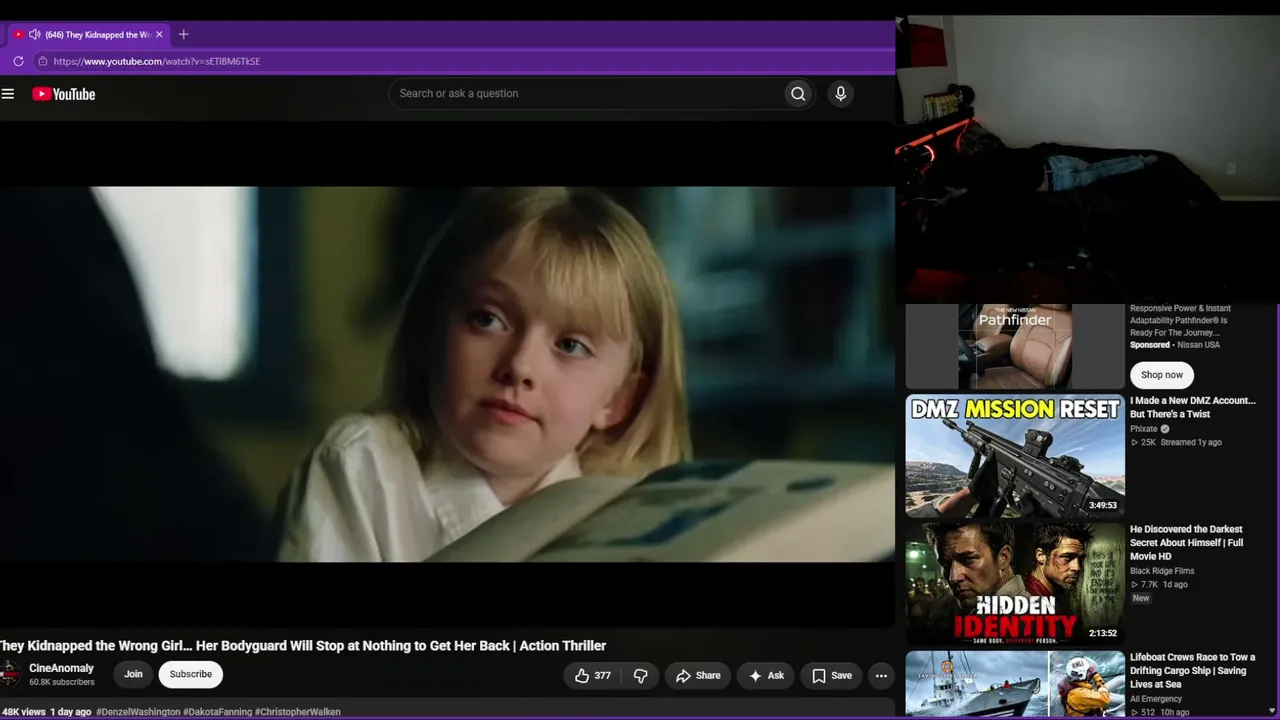Click the 48K views count text
This screenshot has width=1280, height=720.
point(24,712)
